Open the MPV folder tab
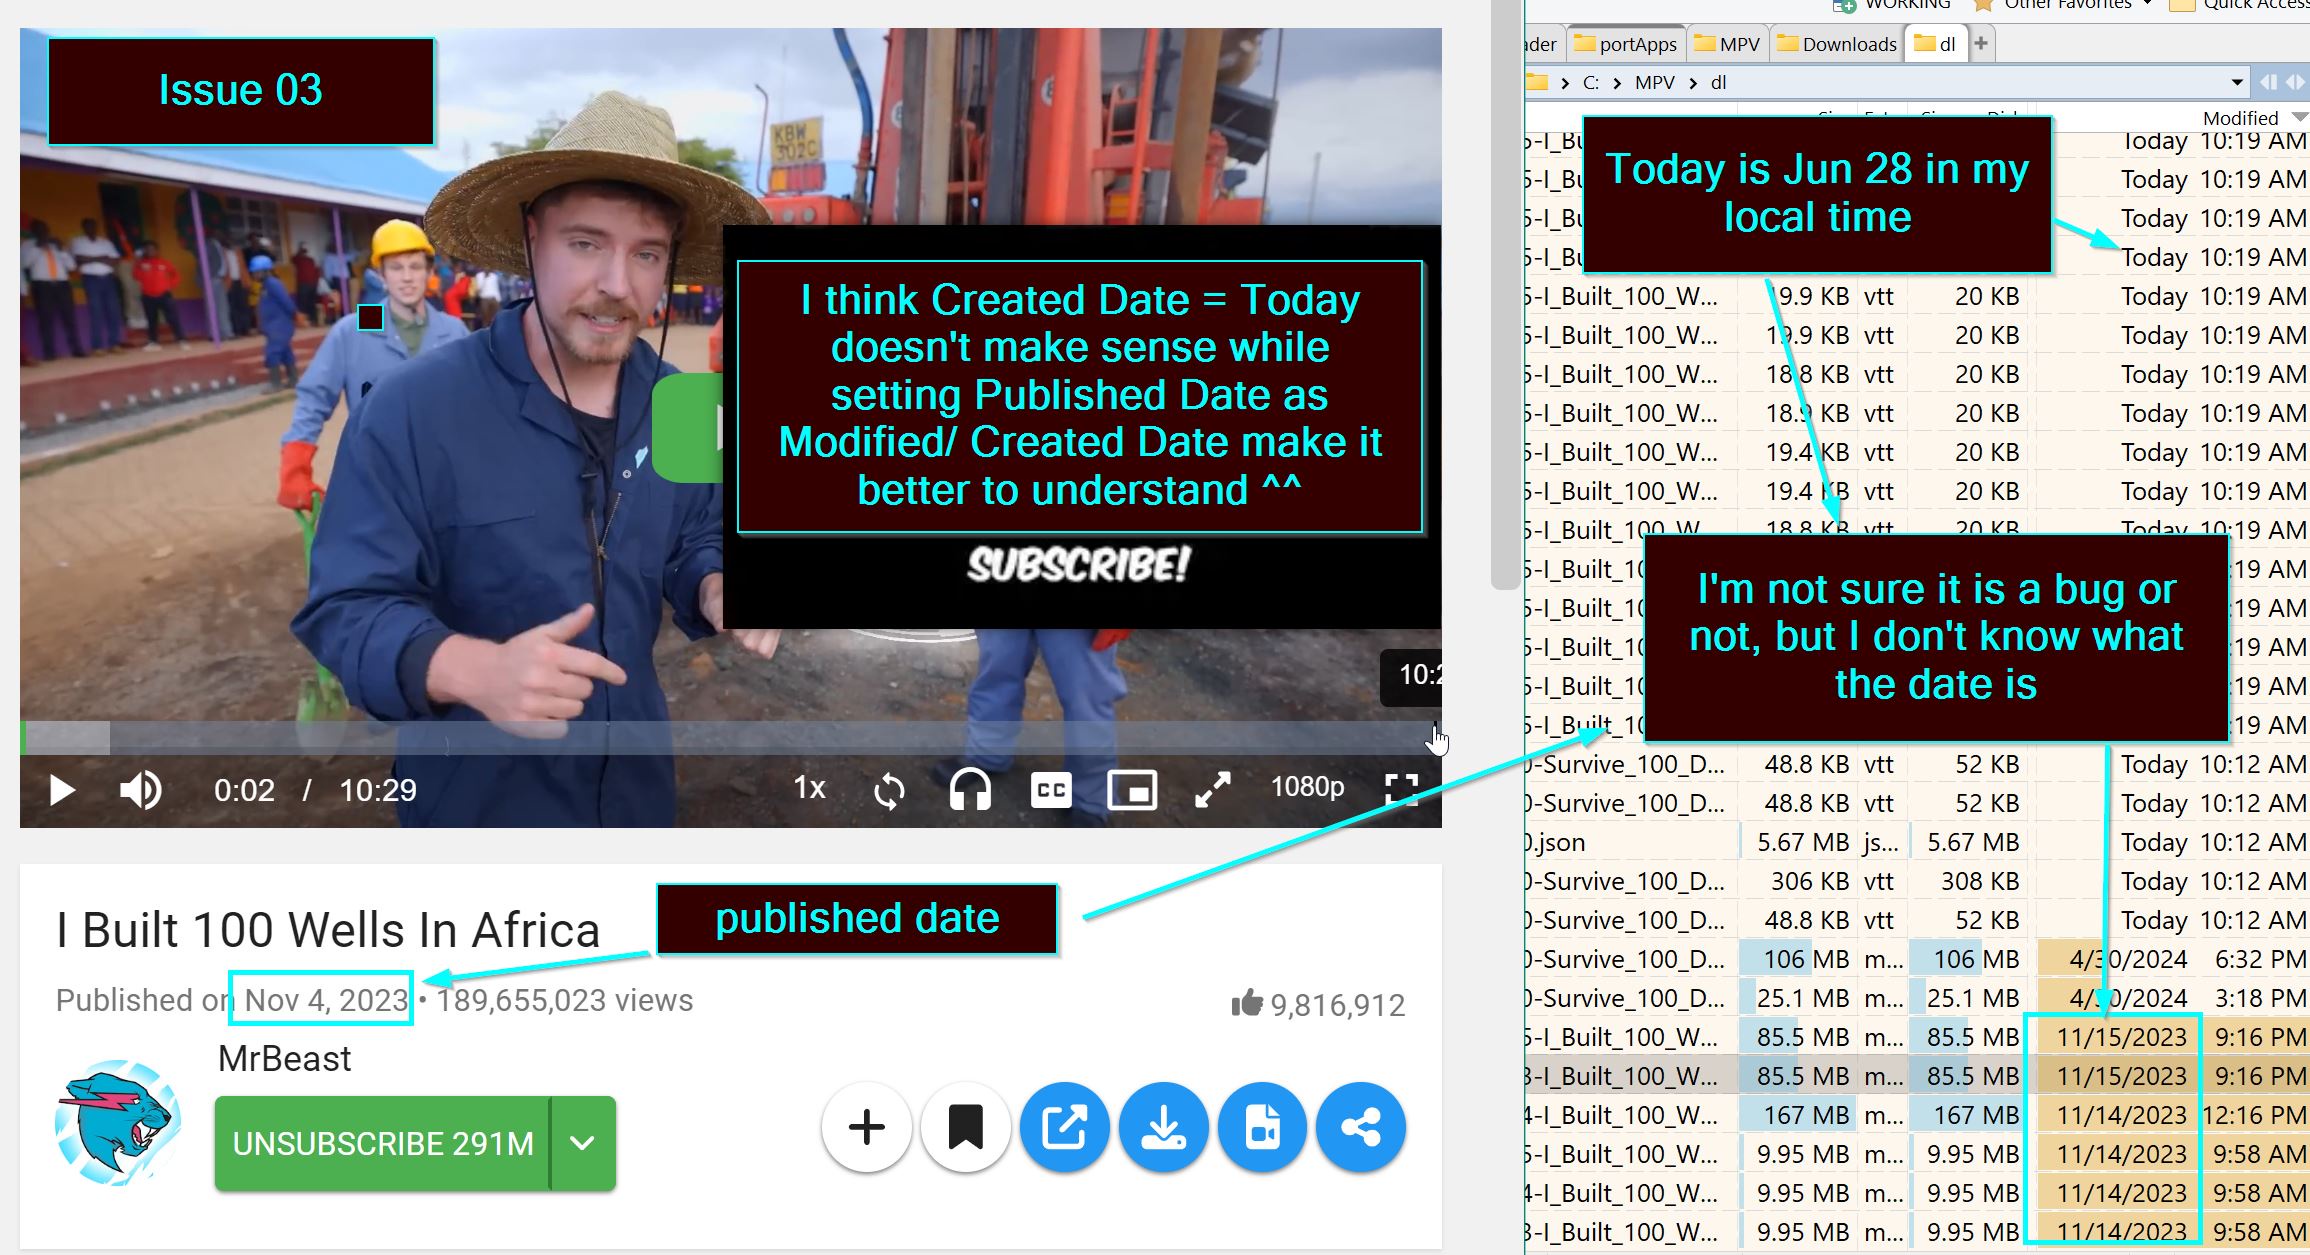Viewport: 2310px width, 1255px height. (x=1728, y=44)
